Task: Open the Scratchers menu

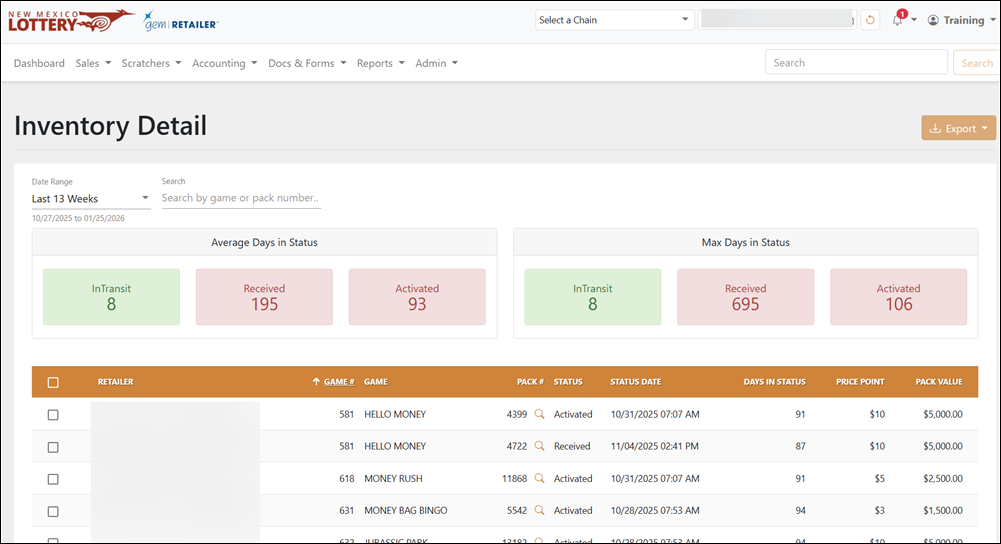Action: point(151,63)
